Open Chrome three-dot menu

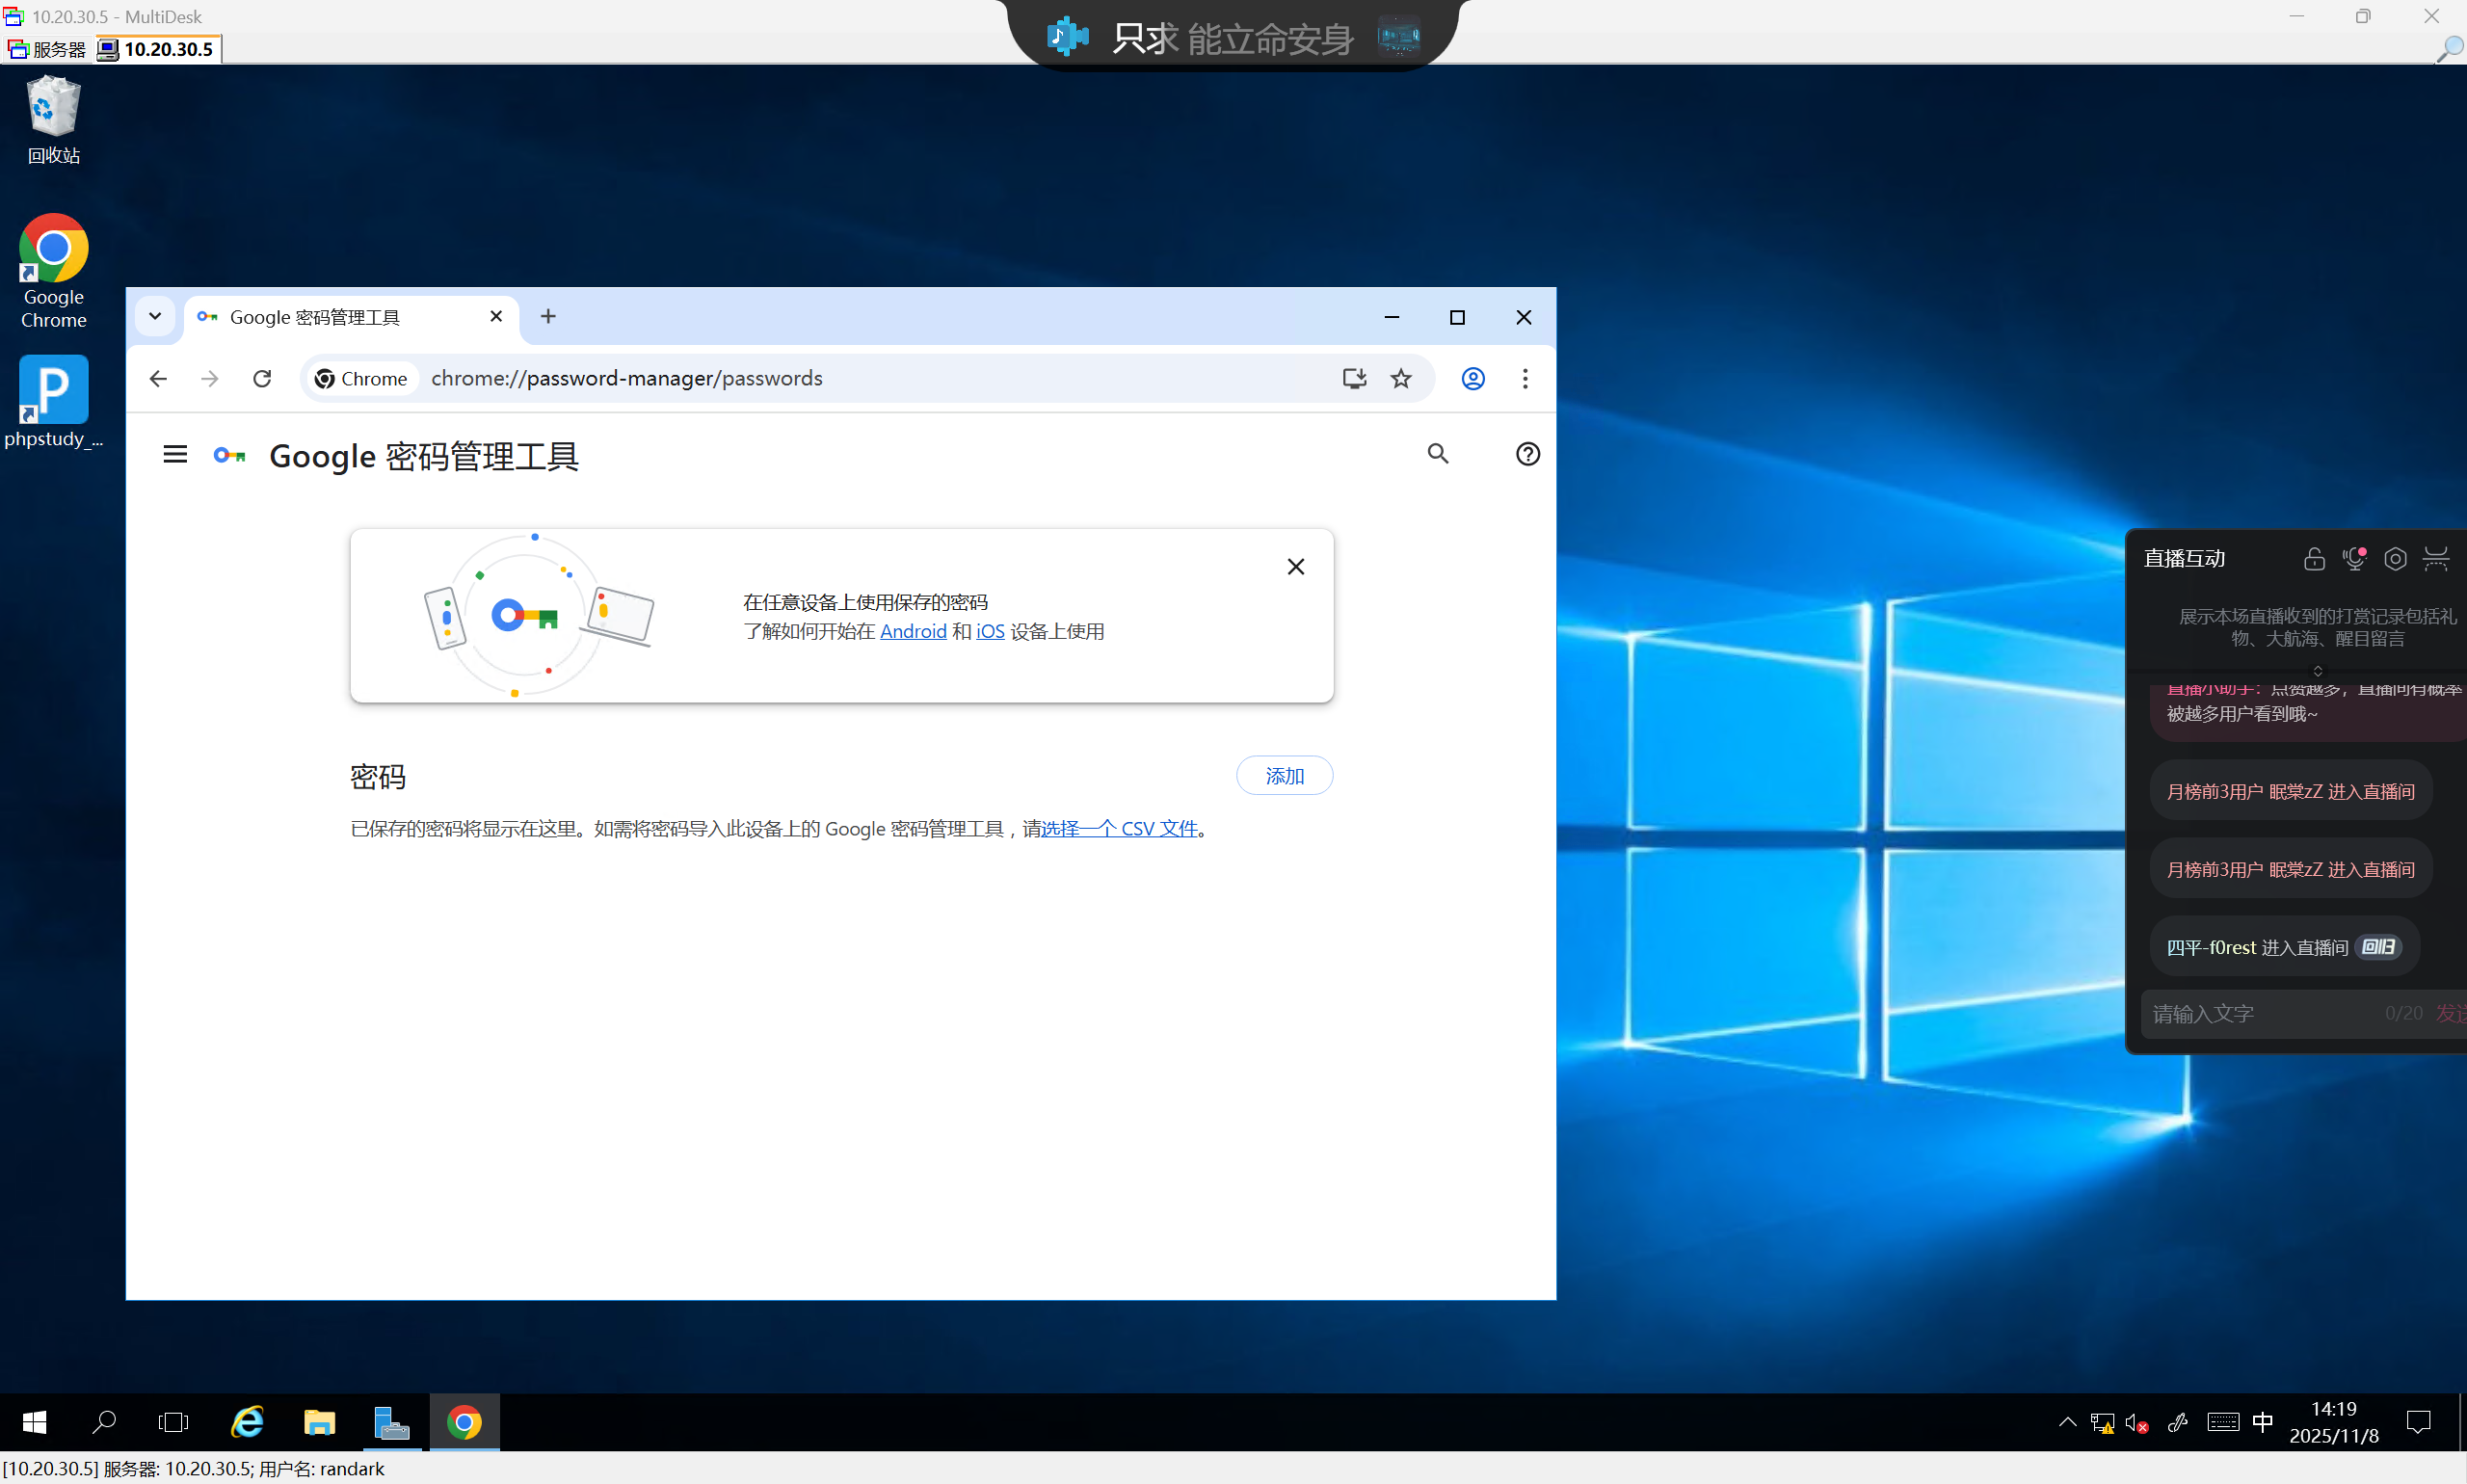click(x=1524, y=379)
